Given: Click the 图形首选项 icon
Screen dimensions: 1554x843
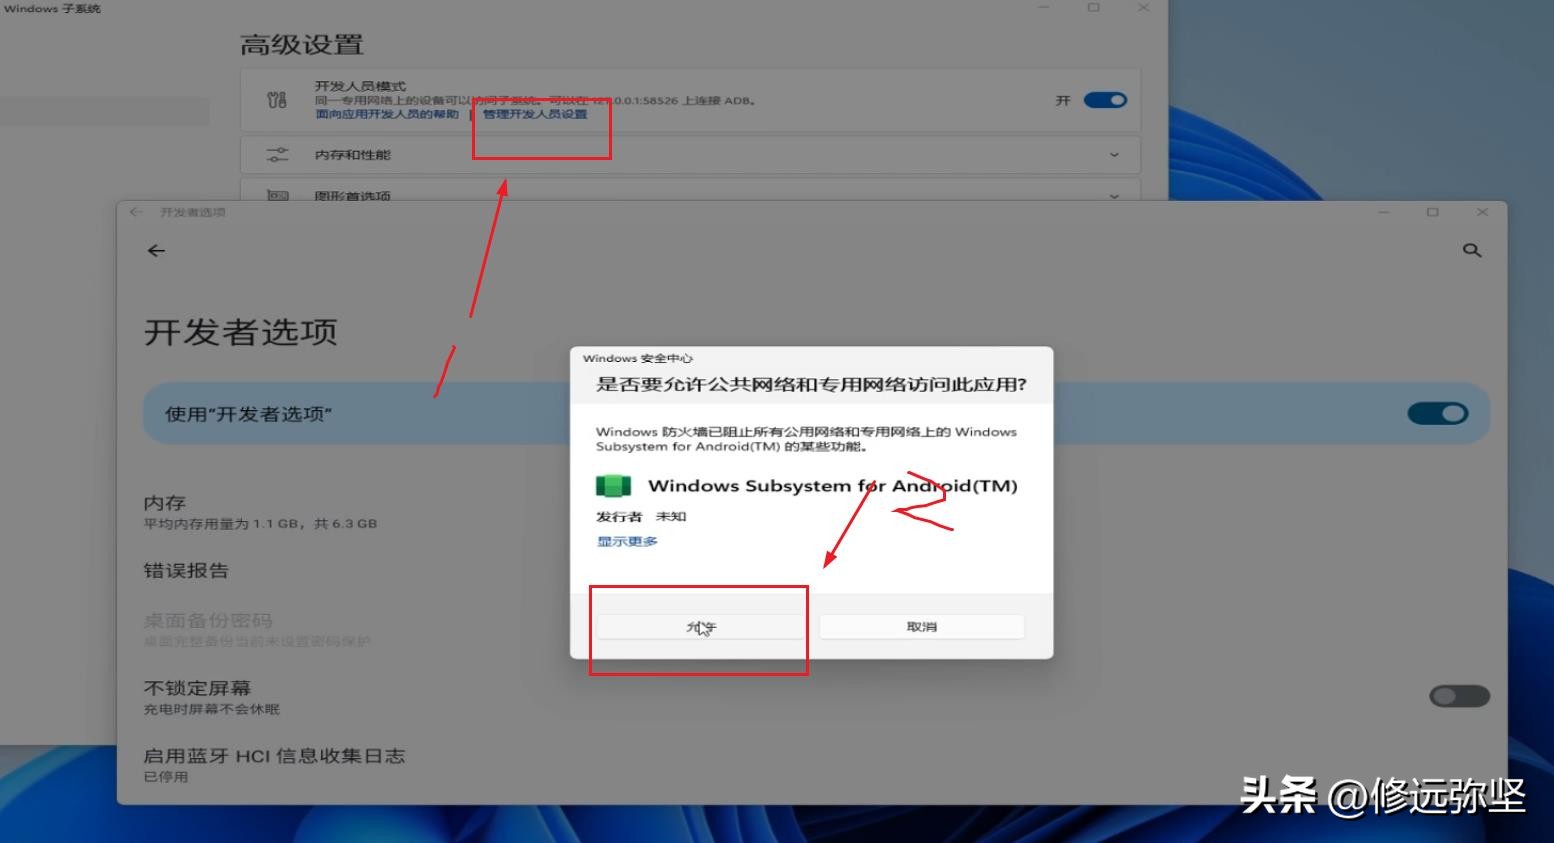Looking at the screenshot, I should click(x=277, y=196).
